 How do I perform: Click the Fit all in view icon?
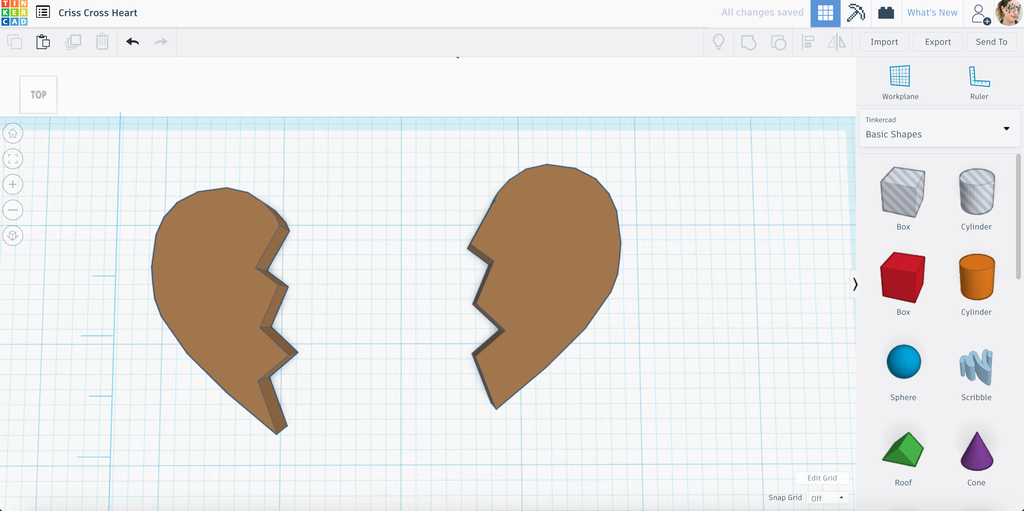pos(13,159)
